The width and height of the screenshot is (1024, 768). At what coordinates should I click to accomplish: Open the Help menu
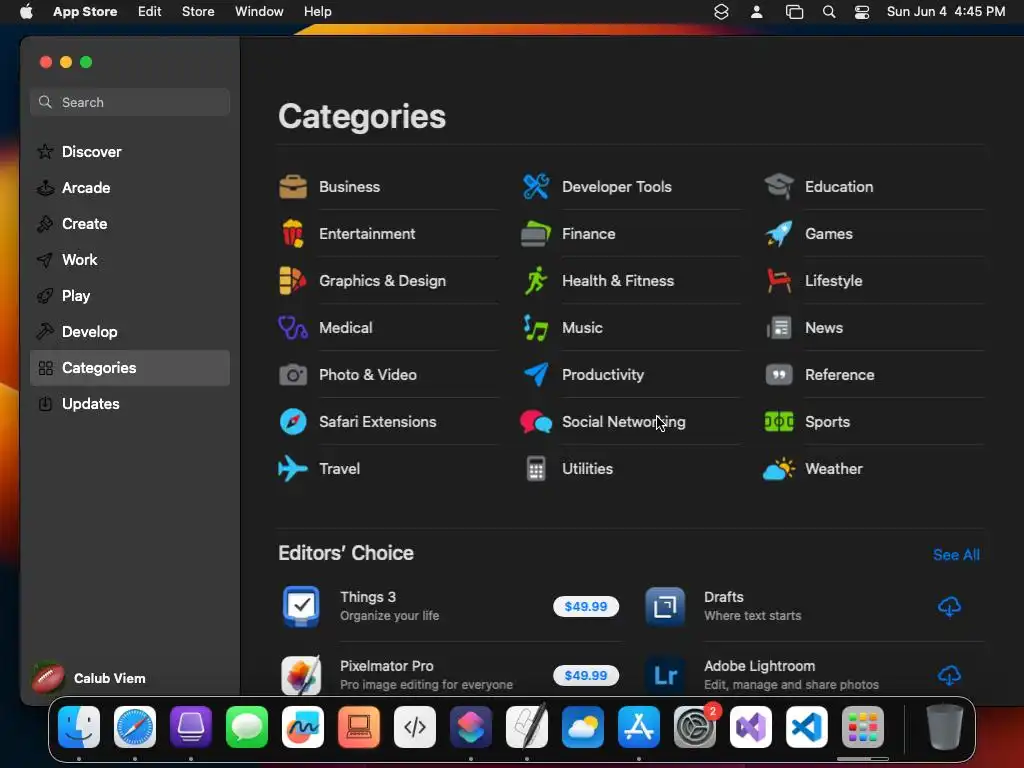(317, 11)
